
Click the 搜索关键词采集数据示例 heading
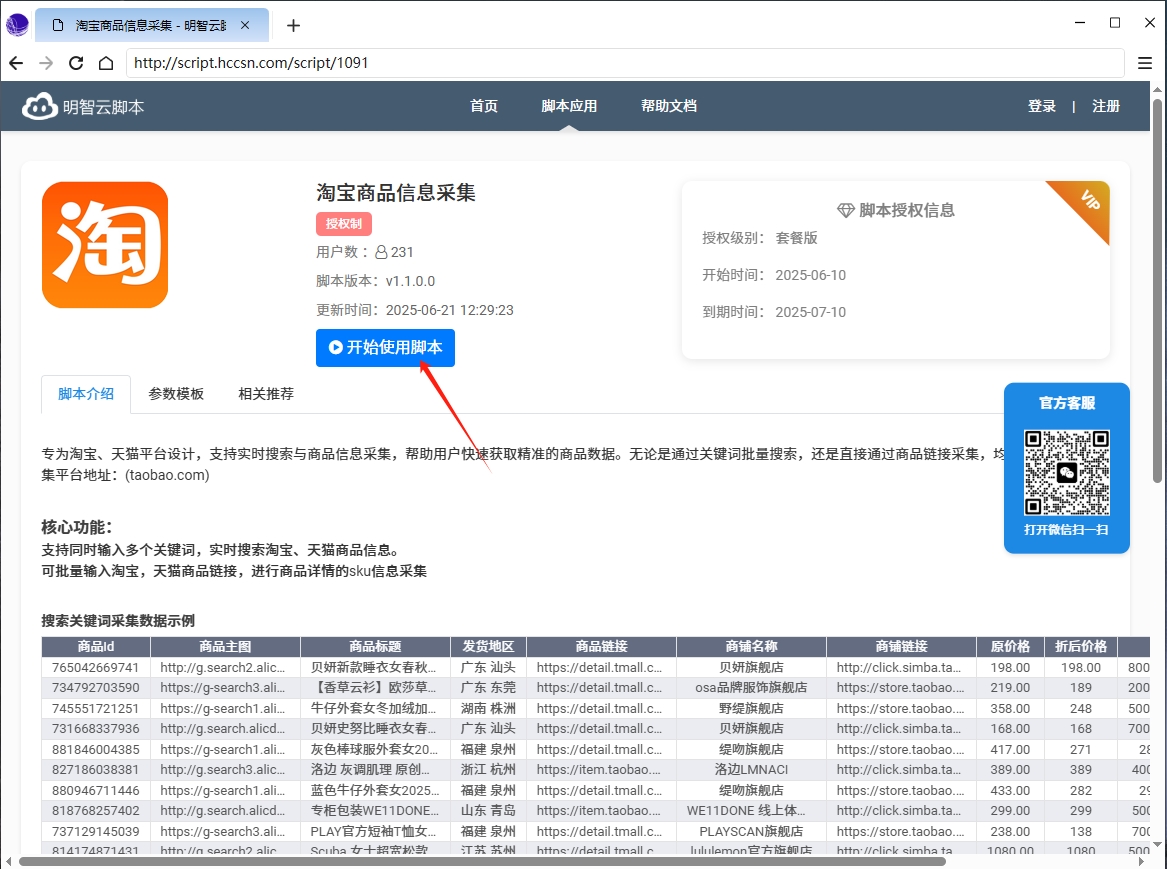118,621
